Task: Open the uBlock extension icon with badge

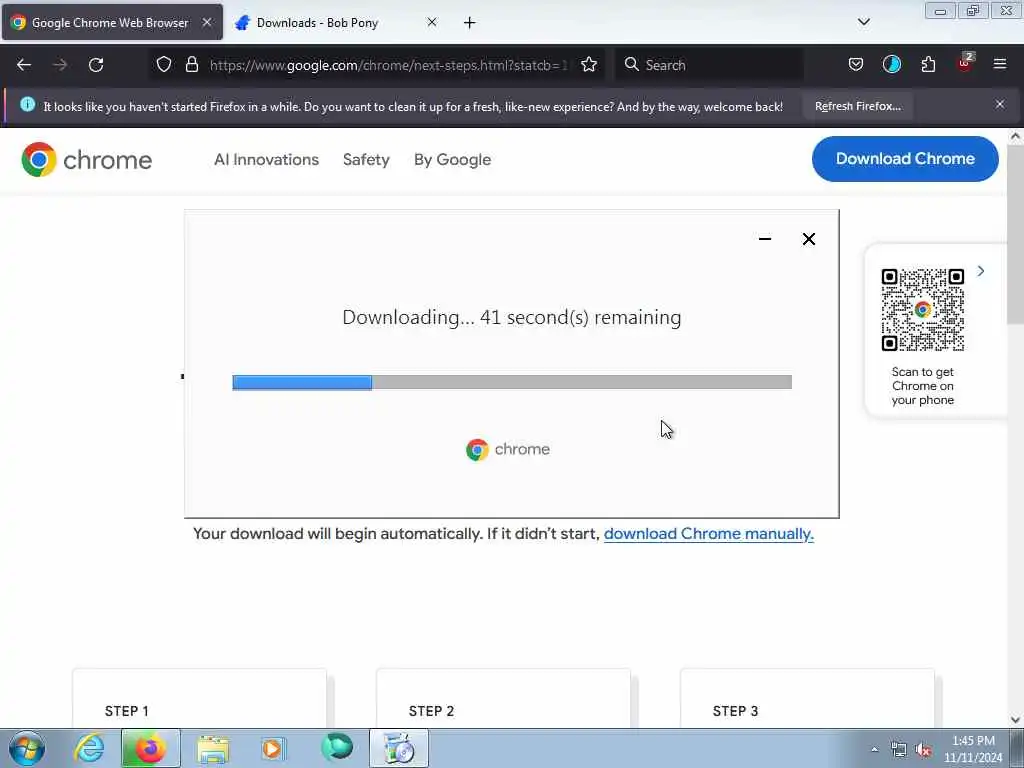Action: coord(965,63)
